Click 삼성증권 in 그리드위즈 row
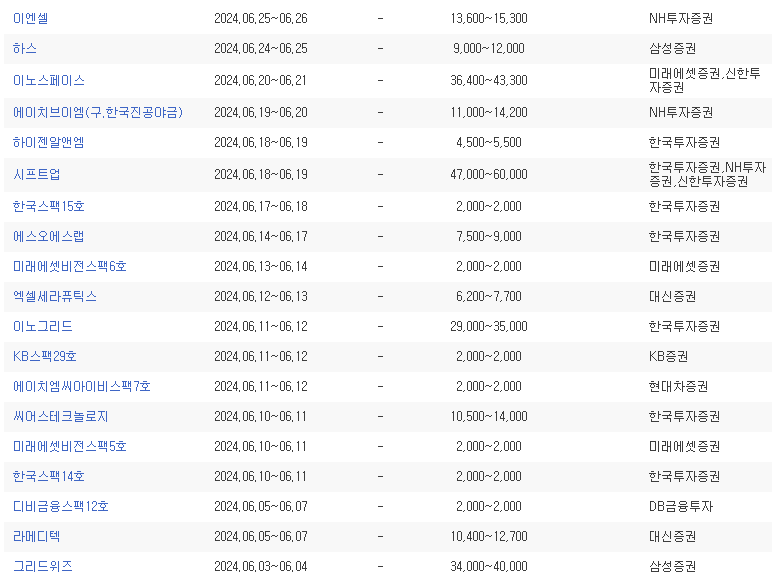Viewport: 772px width, 577px height. click(x=673, y=567)
